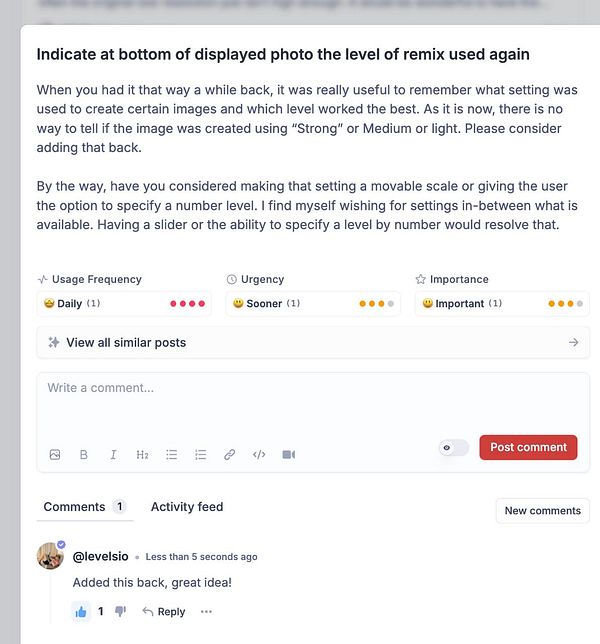Open more options on levelsio comment
Screen dimensions: 600x644
click(x=206, y=612)
